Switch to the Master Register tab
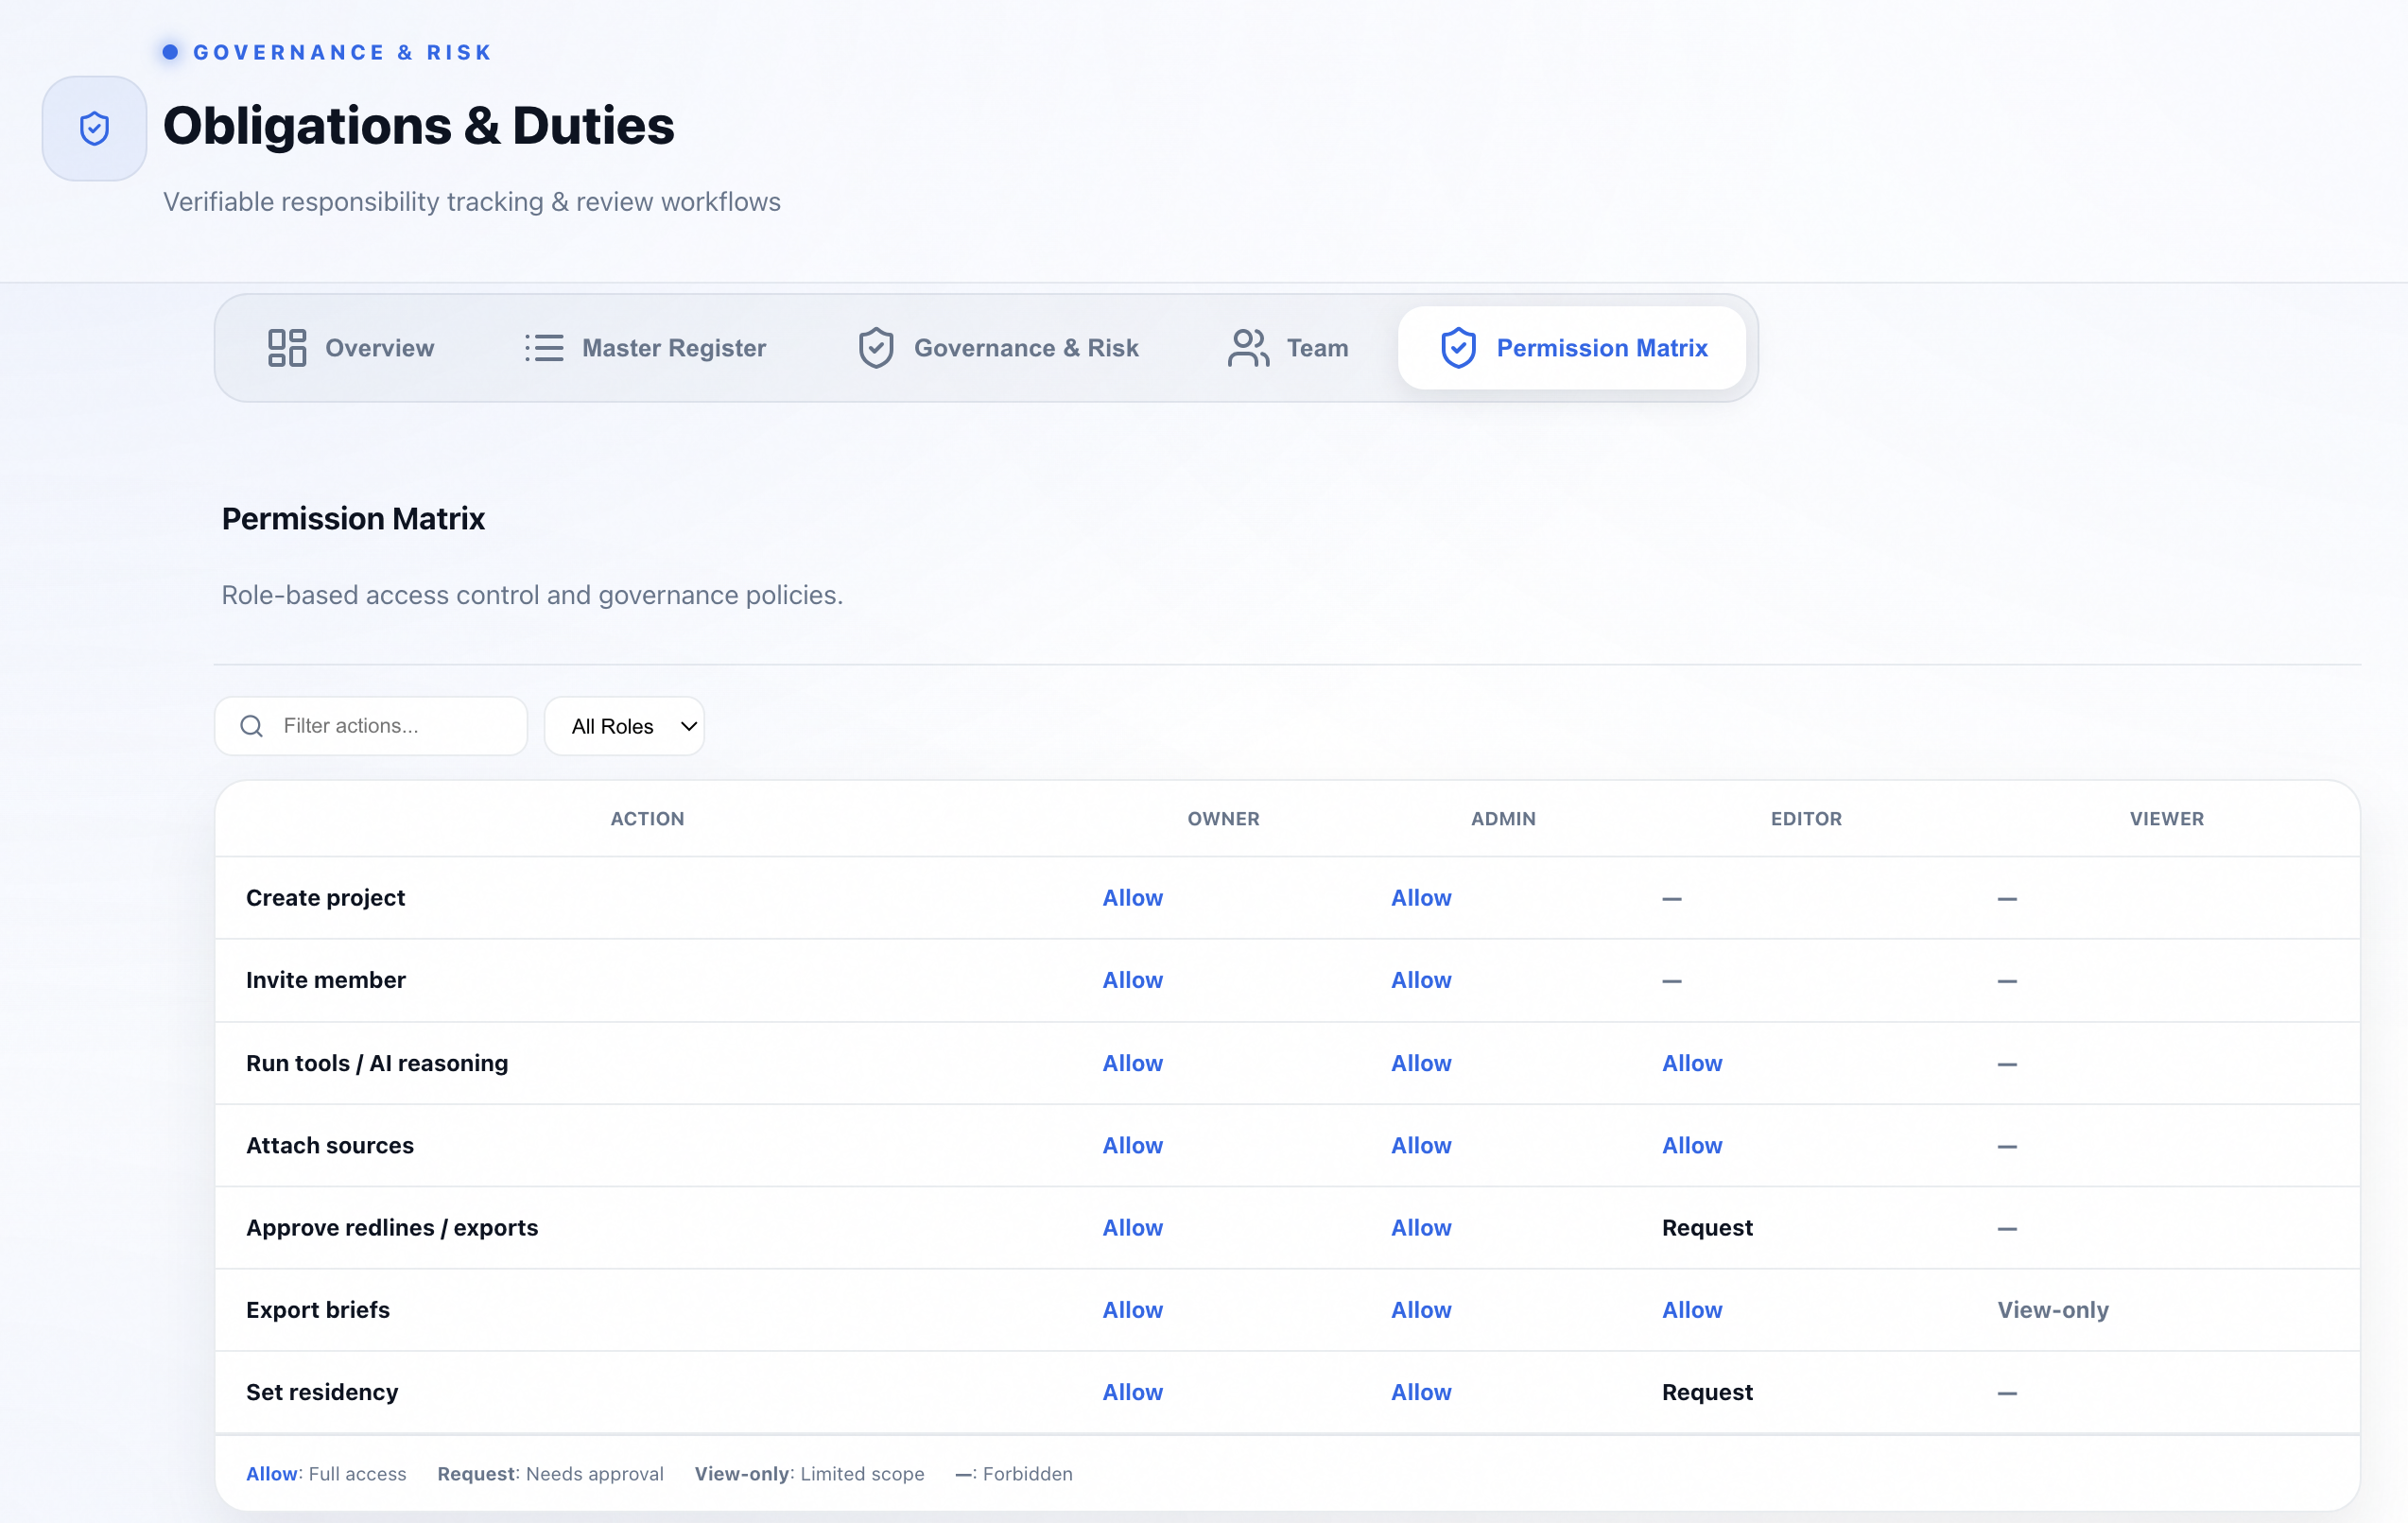The image size is (2408, 1523). (673, 347)
